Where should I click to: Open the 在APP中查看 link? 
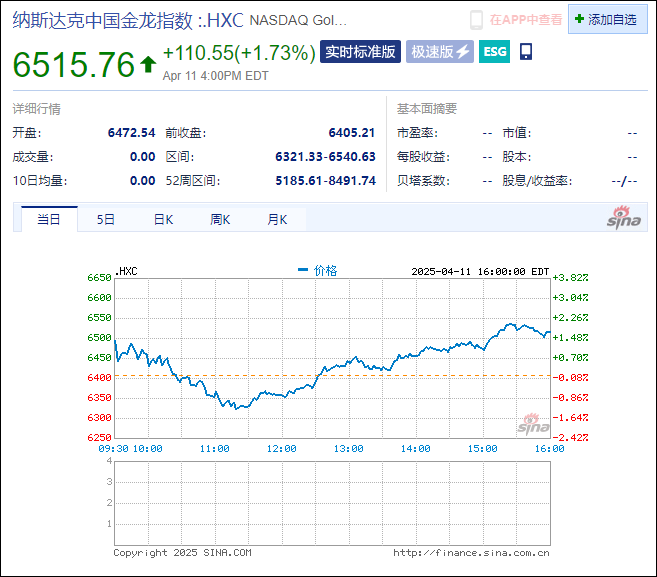[526, 19]
